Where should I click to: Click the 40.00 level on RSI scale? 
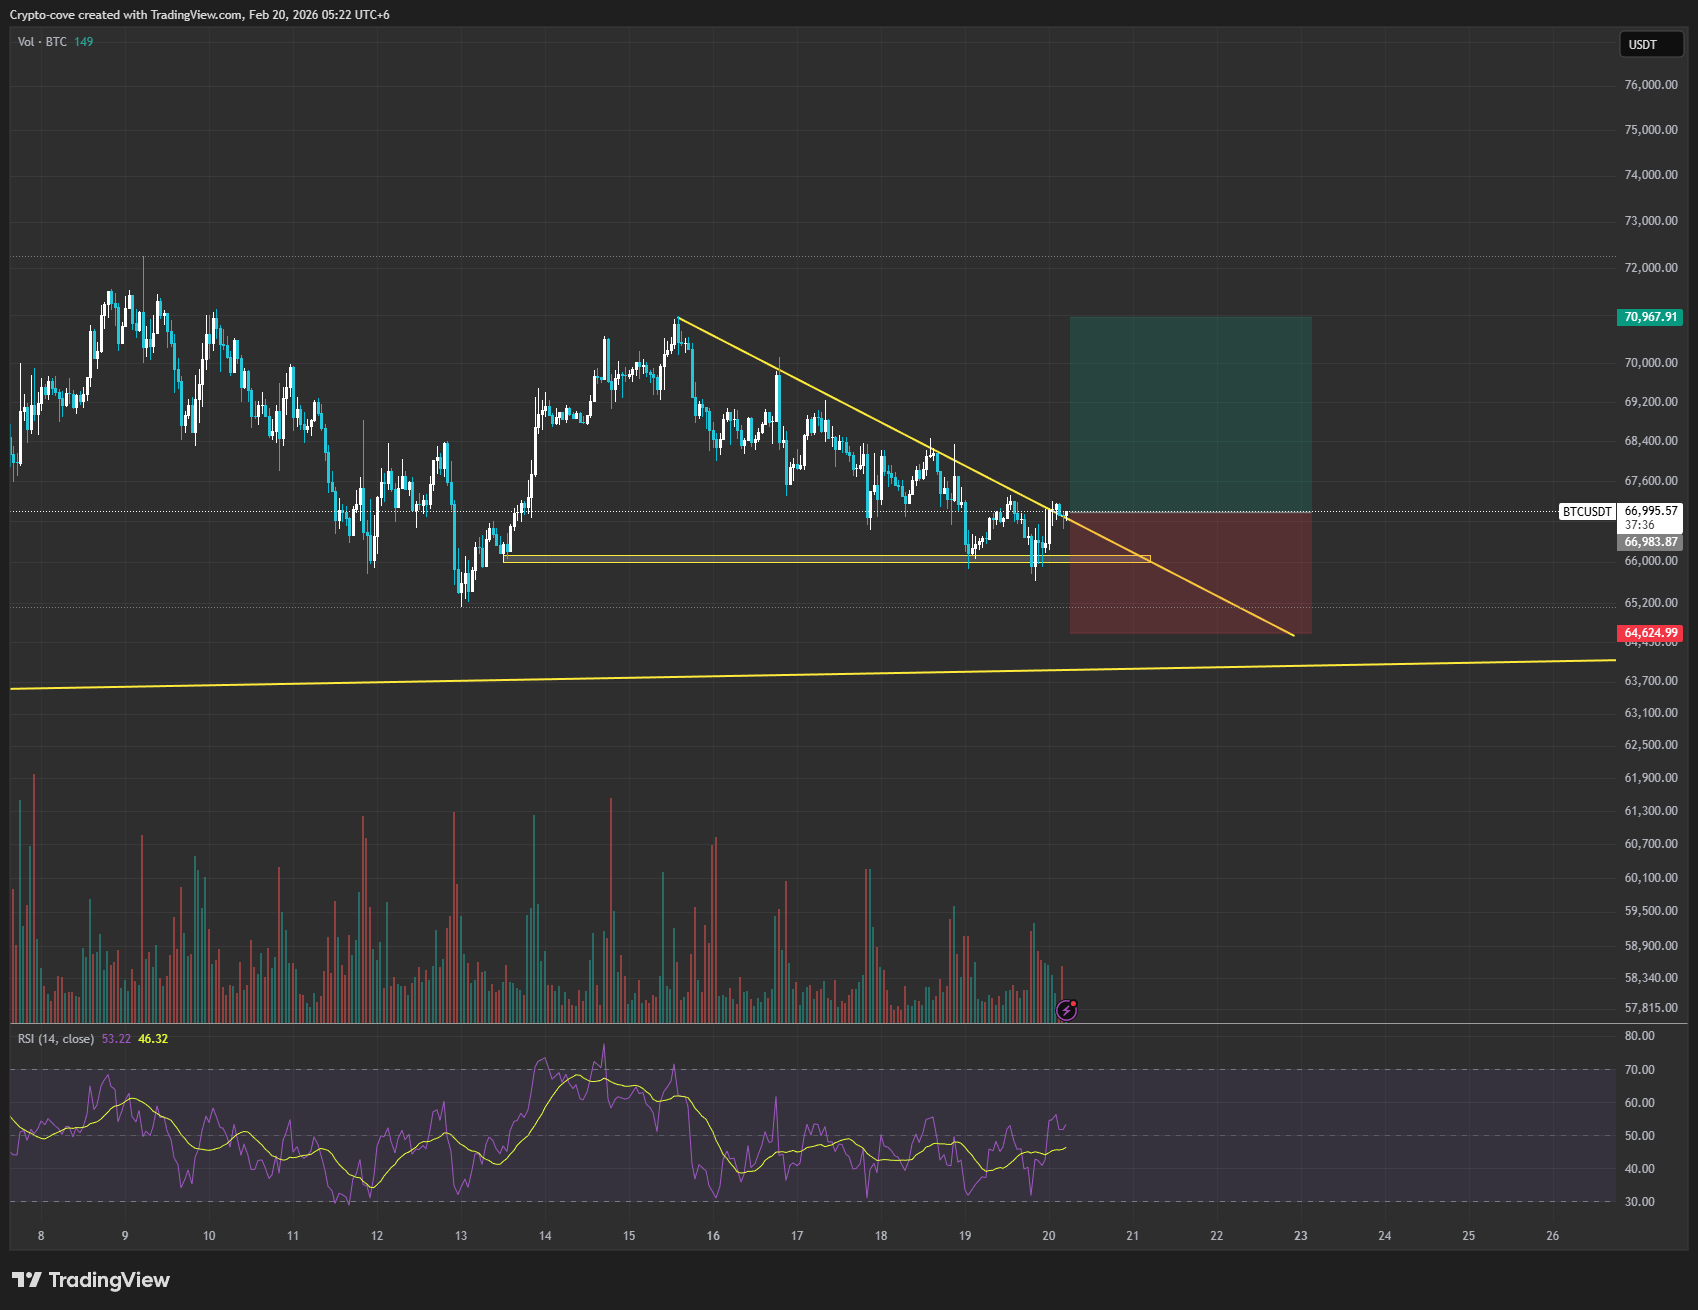(x=1640, y=1169)
